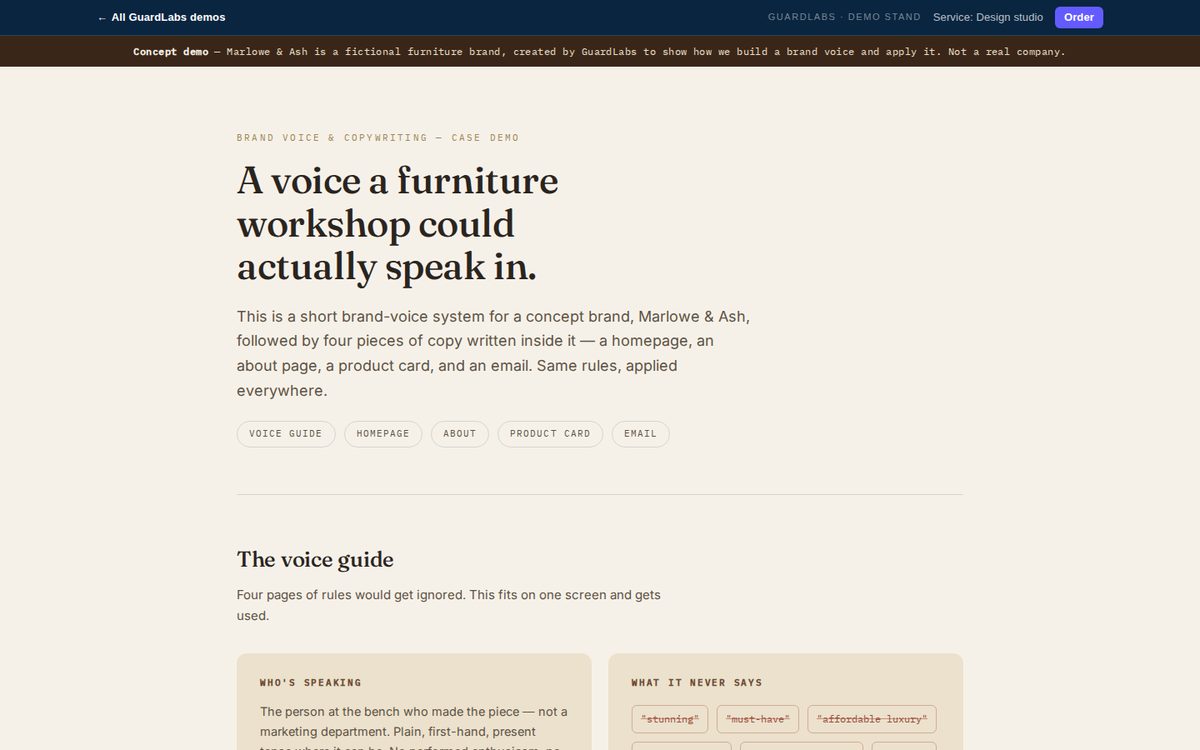Open the Service: Design studio link
The image size is (1200, 750).
click(988, 17)
